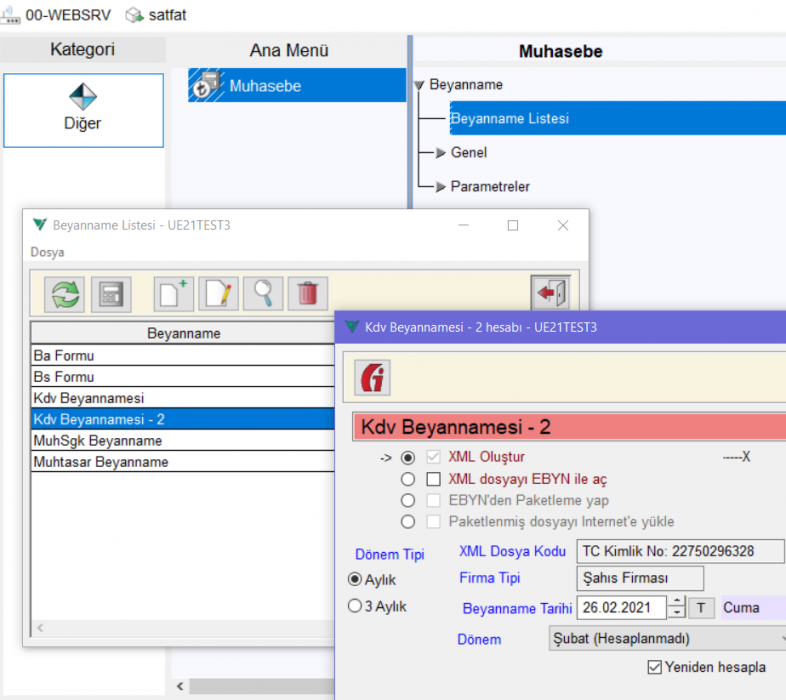Expand the Parametreler tree node
Screen dimensions: 786x700
(441, 187)
